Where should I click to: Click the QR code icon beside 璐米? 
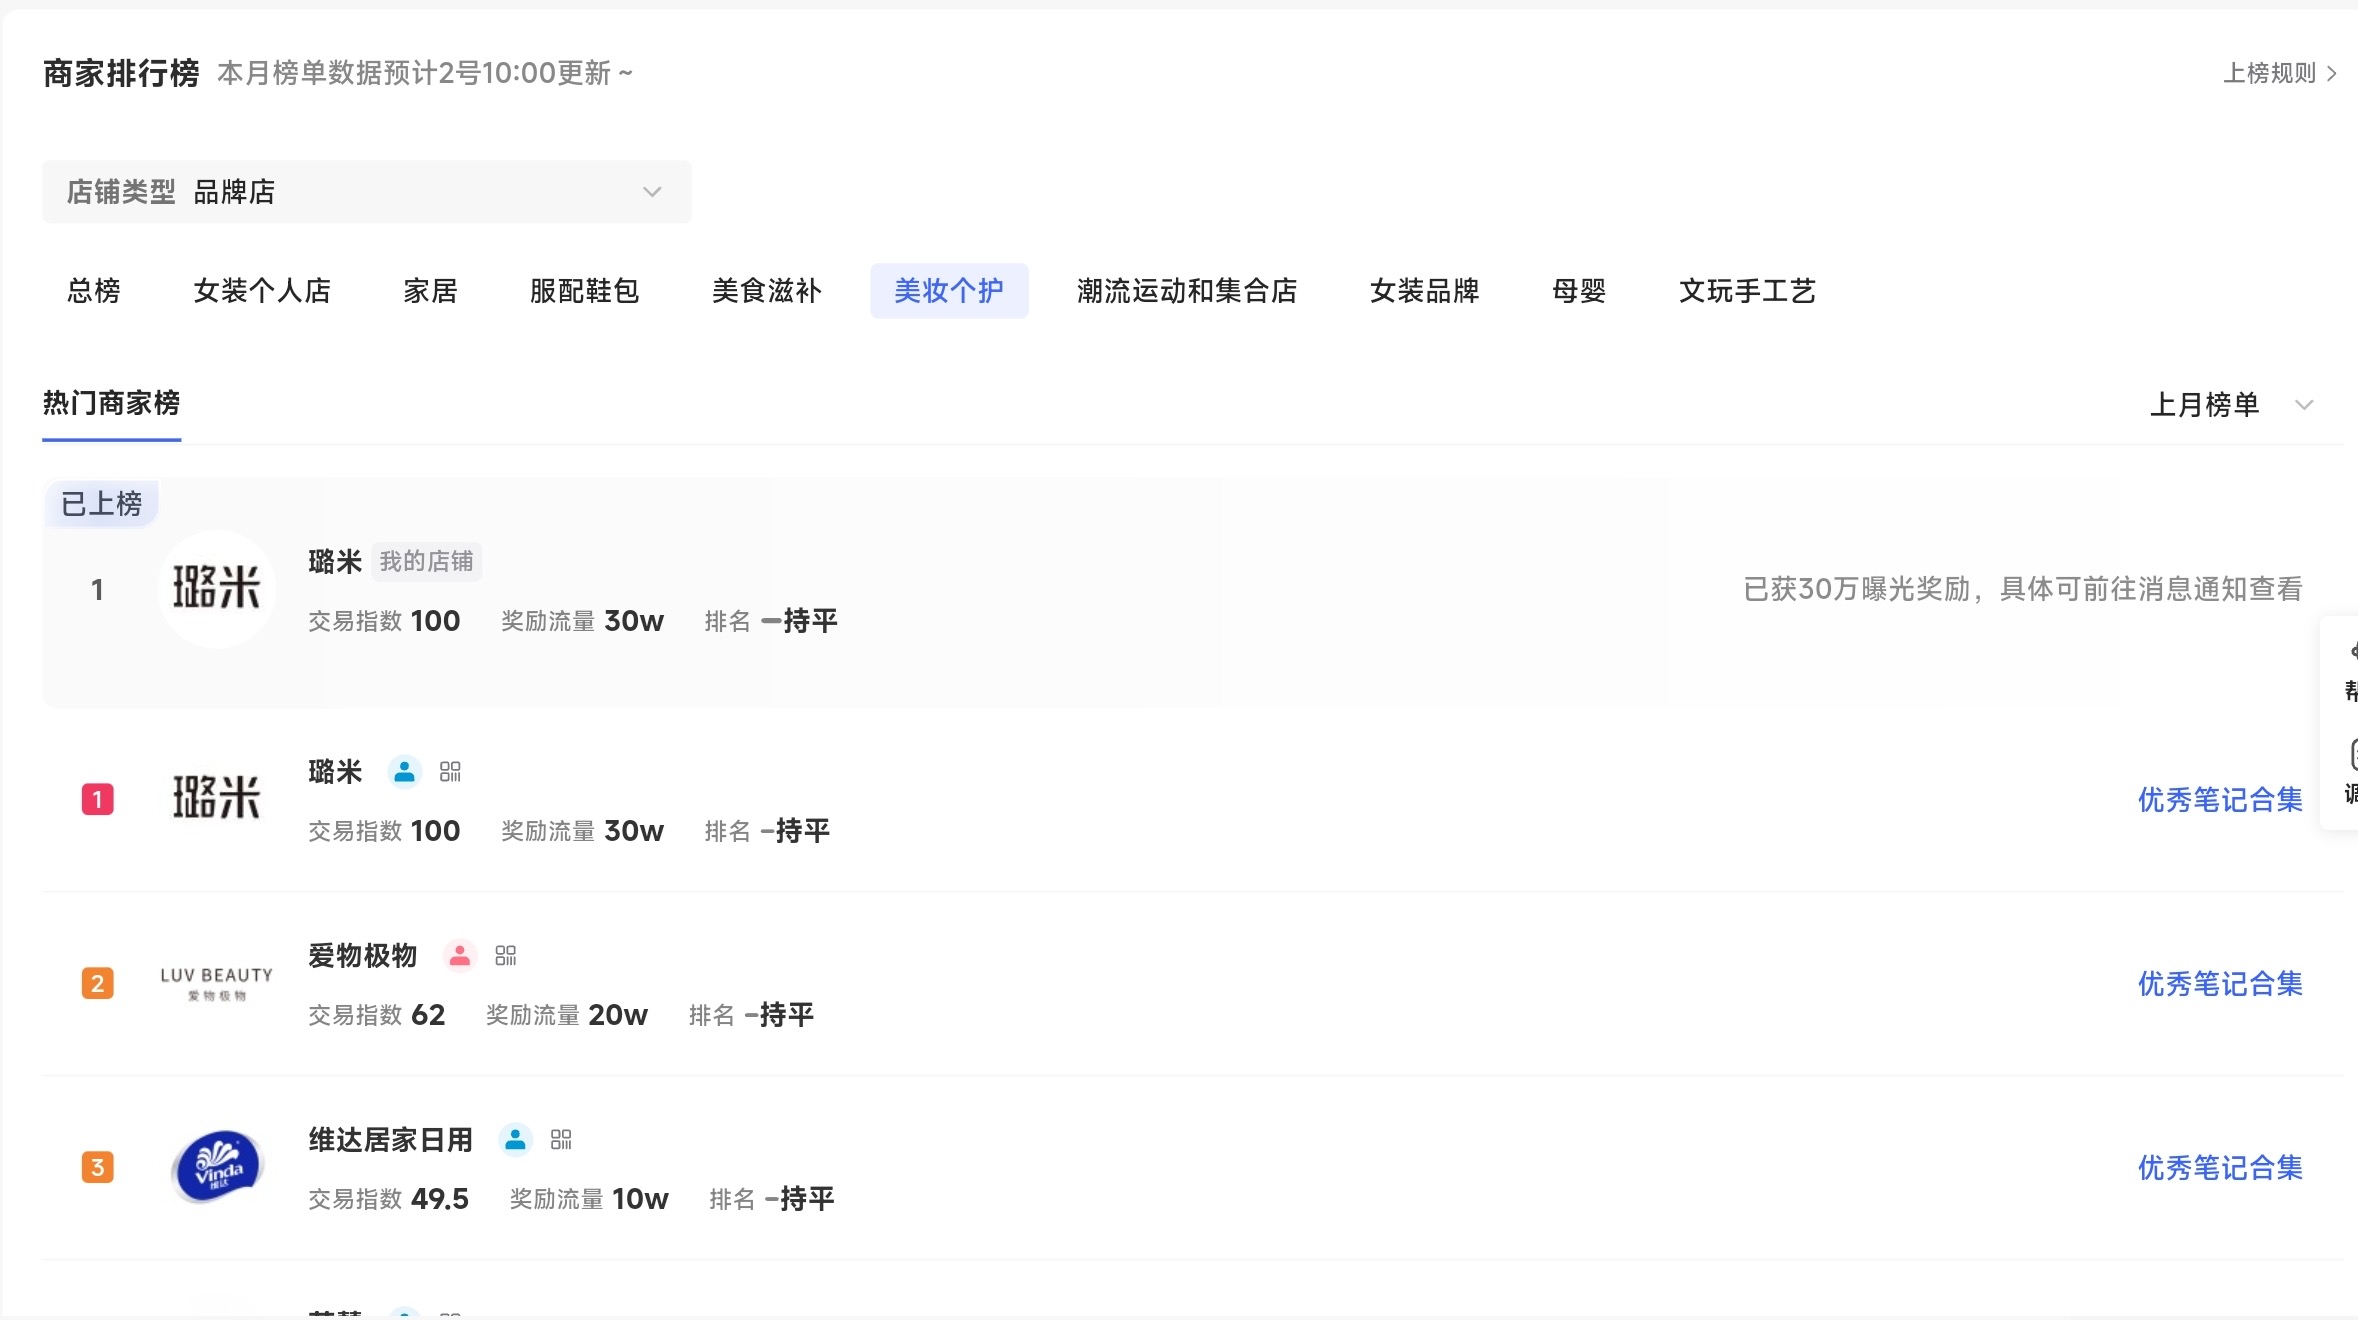click(x=450, y=772)
